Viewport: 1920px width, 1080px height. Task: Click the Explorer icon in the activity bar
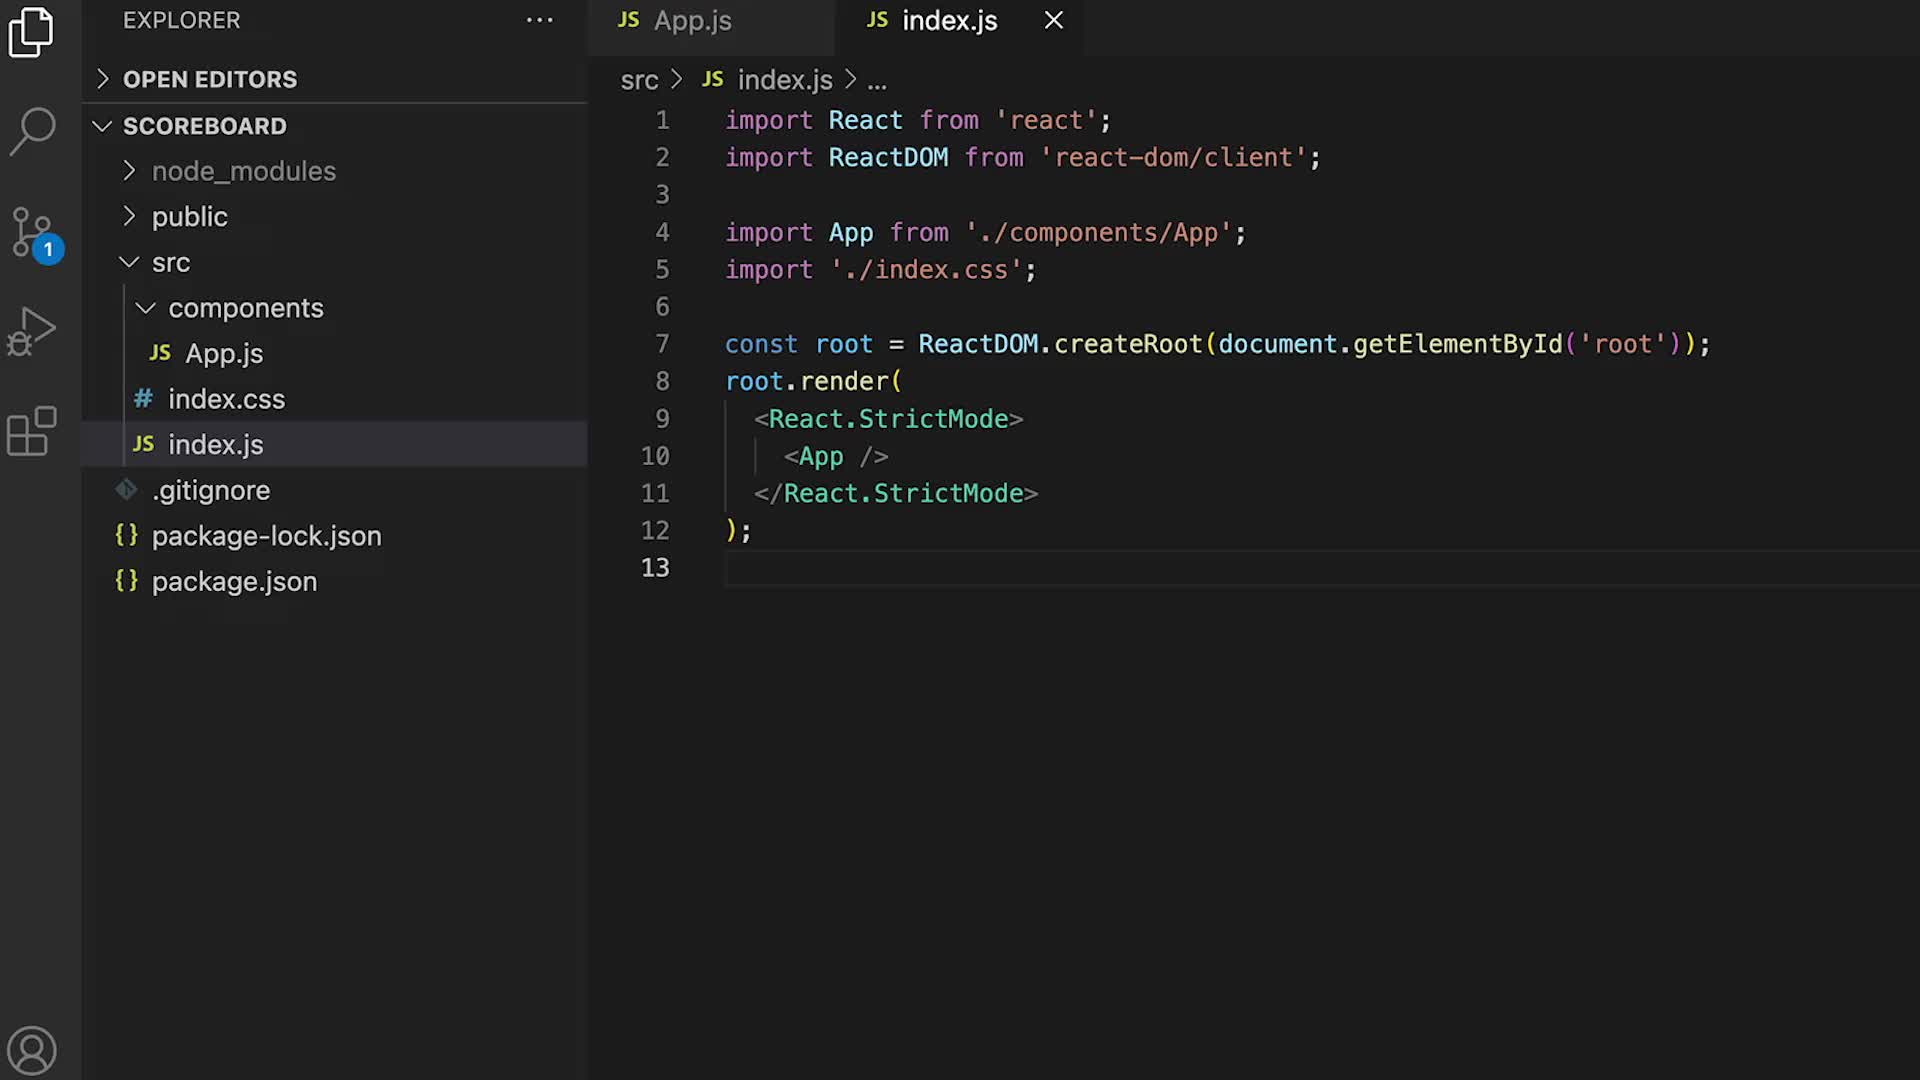click(33, 32)
